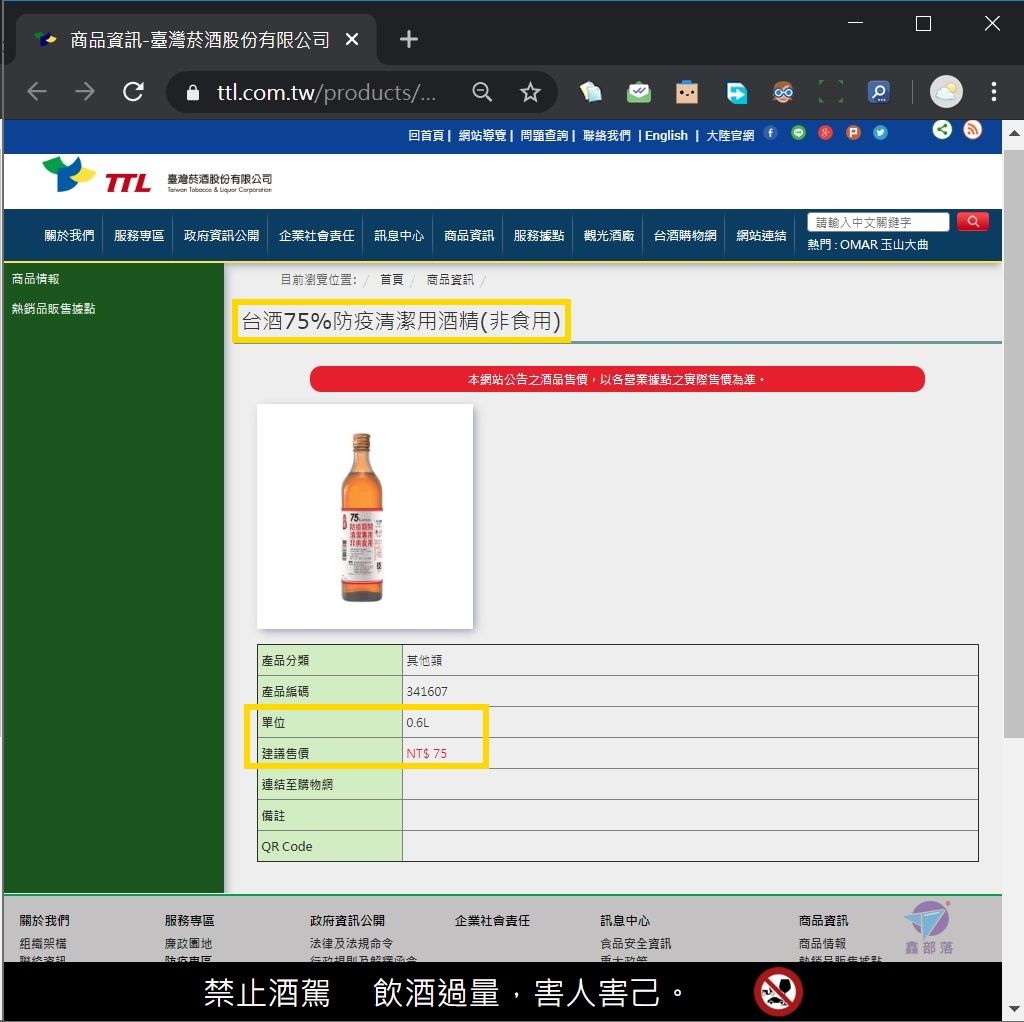Image resolution: width=1024 pixels, height=1022 pixels.
Task: Open the 服務據點 navigation menu
Action: pyautogui.click(x=539, y=236)
